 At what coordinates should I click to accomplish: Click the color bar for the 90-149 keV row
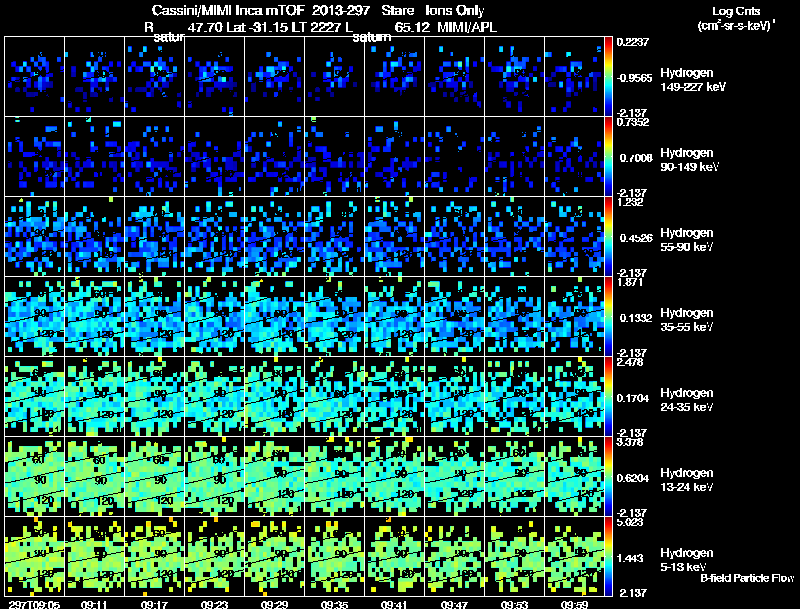[608, 156]
